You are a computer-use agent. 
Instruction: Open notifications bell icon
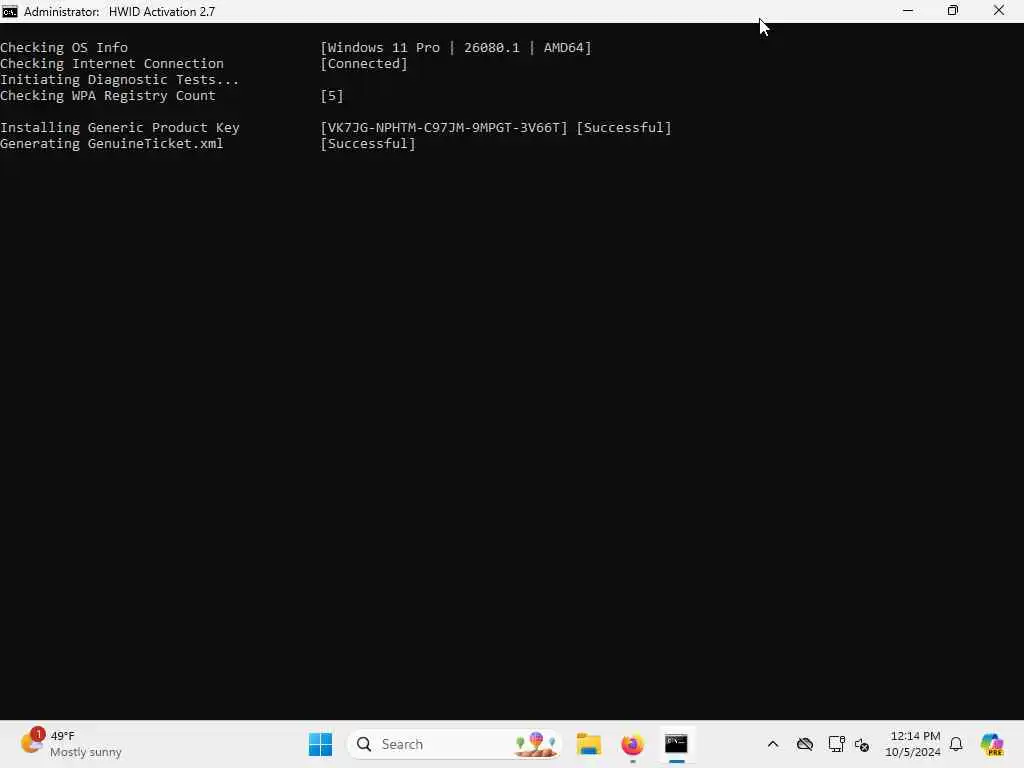[956, 744]
